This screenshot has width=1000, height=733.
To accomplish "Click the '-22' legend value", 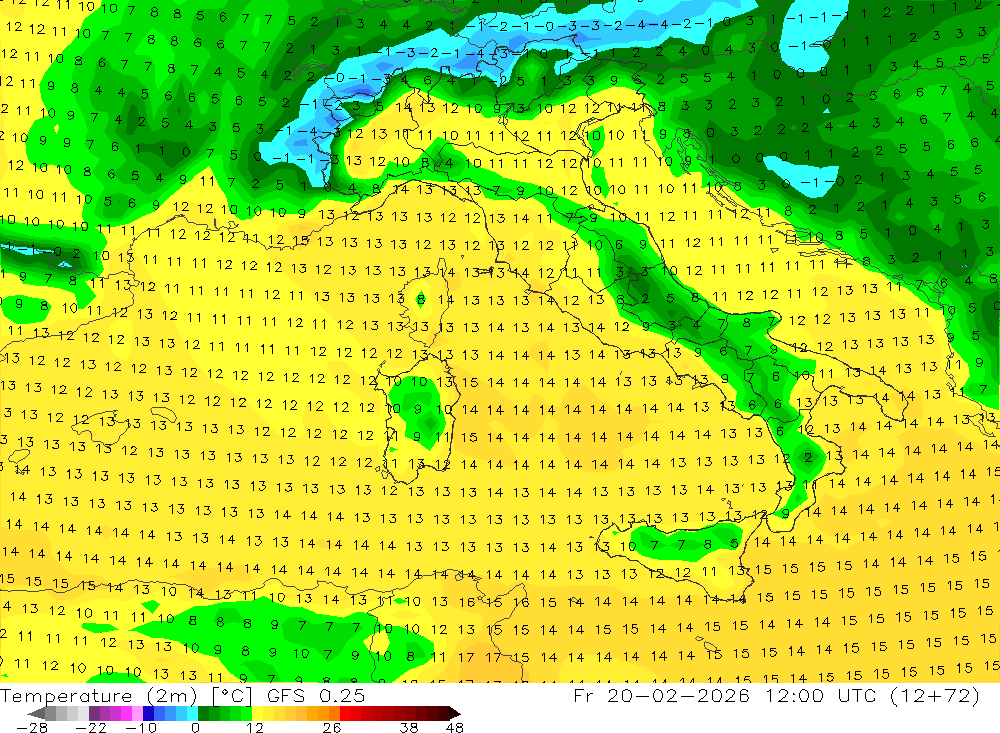I will coord(91,727).
